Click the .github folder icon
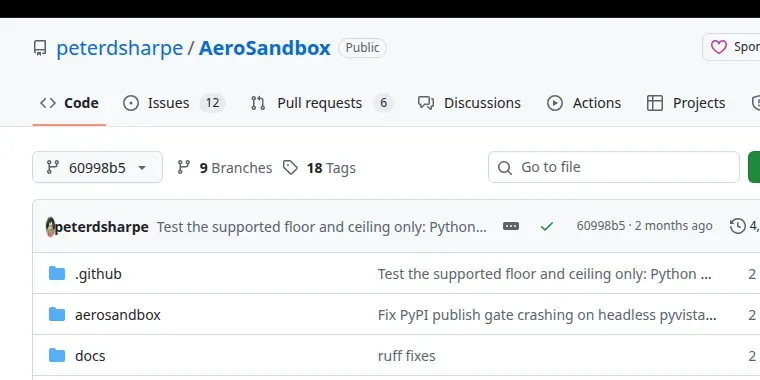The width and height of the screenshot is (760, 380). tap(57, 273)
